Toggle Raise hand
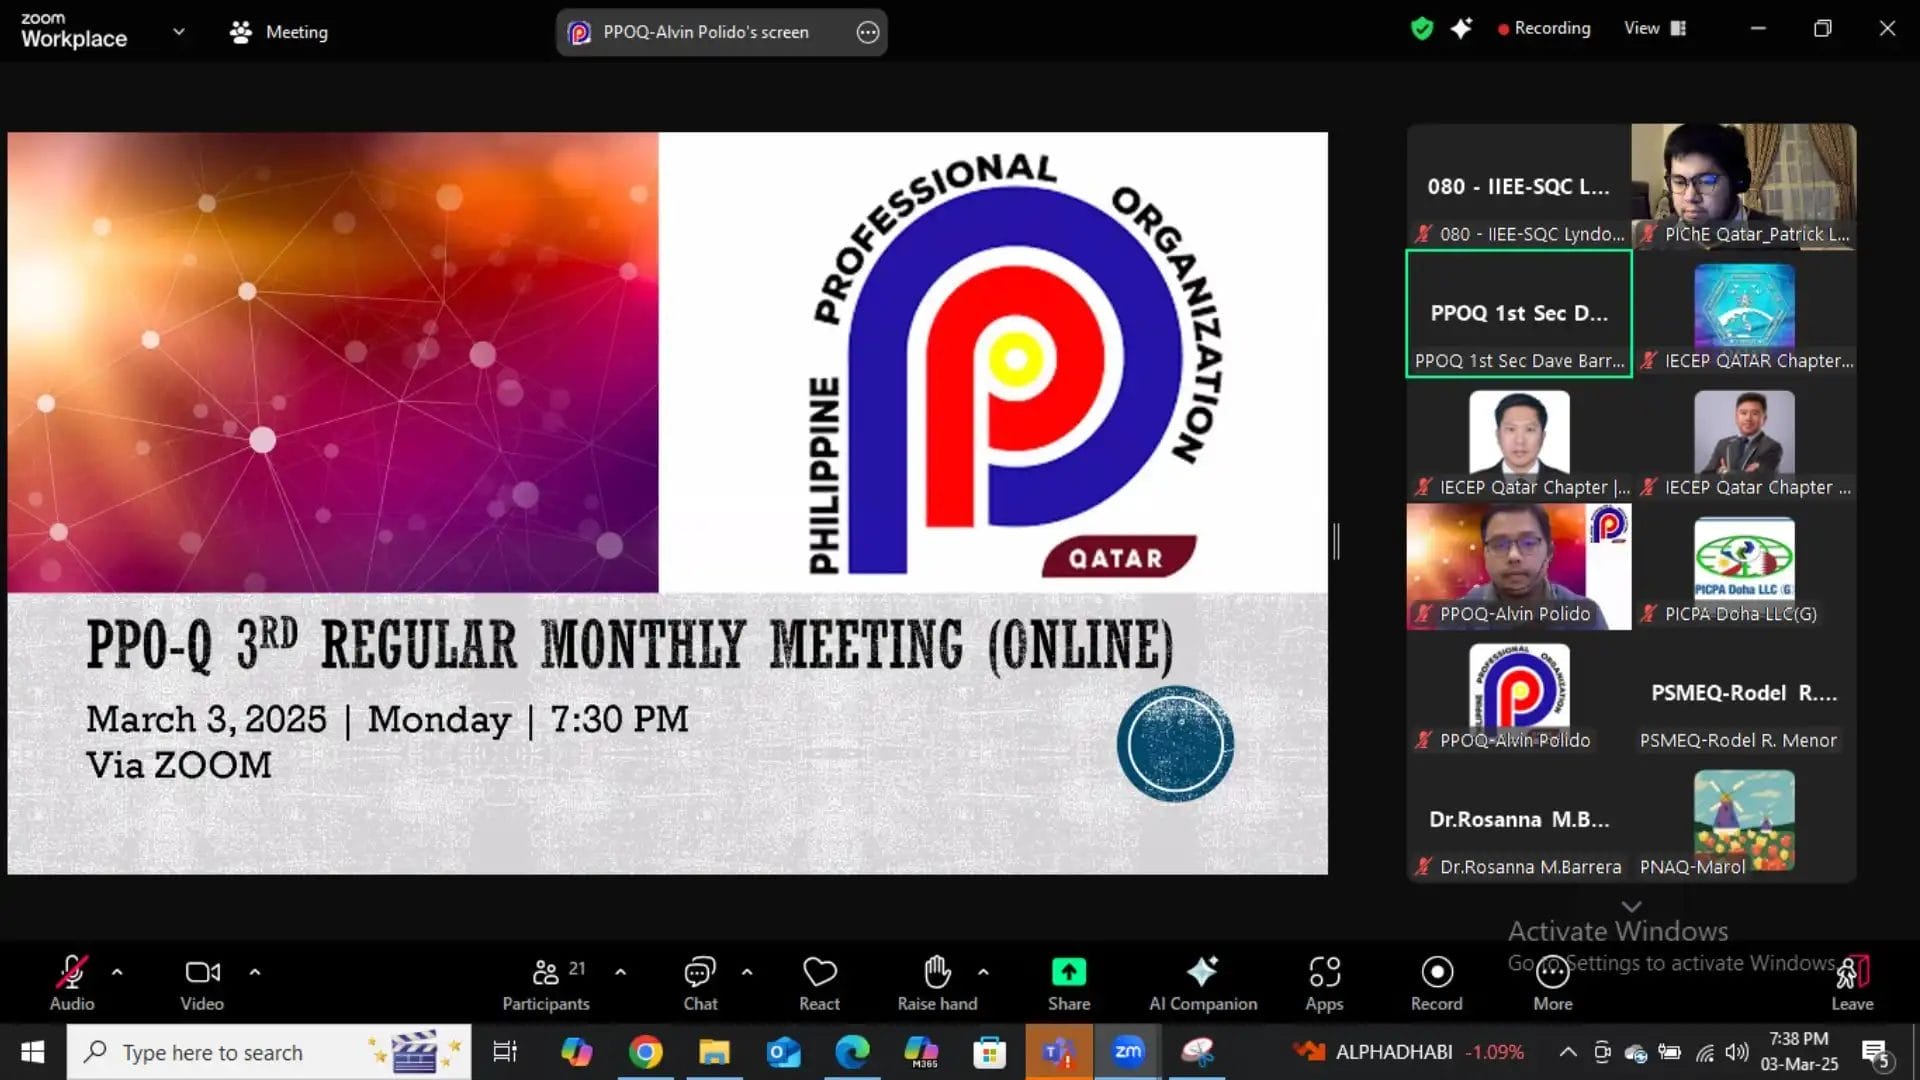The height and width of the screenshot is (1080, 1920). pos(937,983)
